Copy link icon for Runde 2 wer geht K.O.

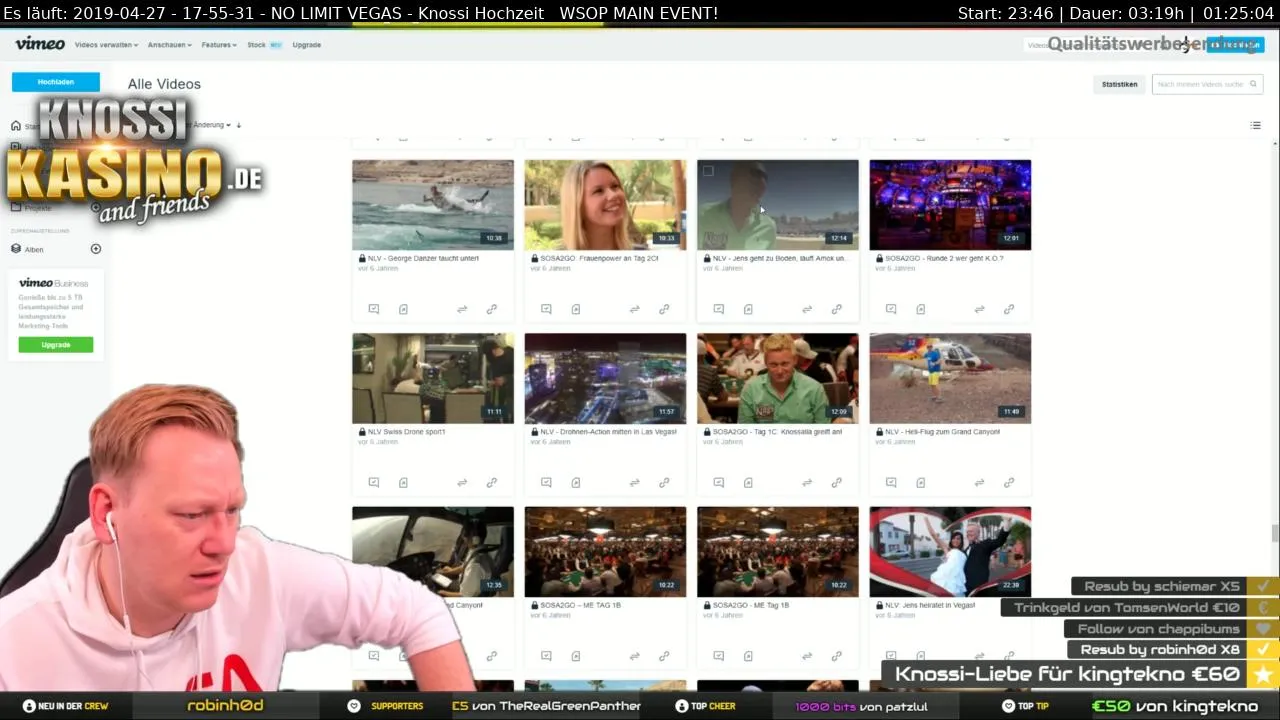point(1009,309)
